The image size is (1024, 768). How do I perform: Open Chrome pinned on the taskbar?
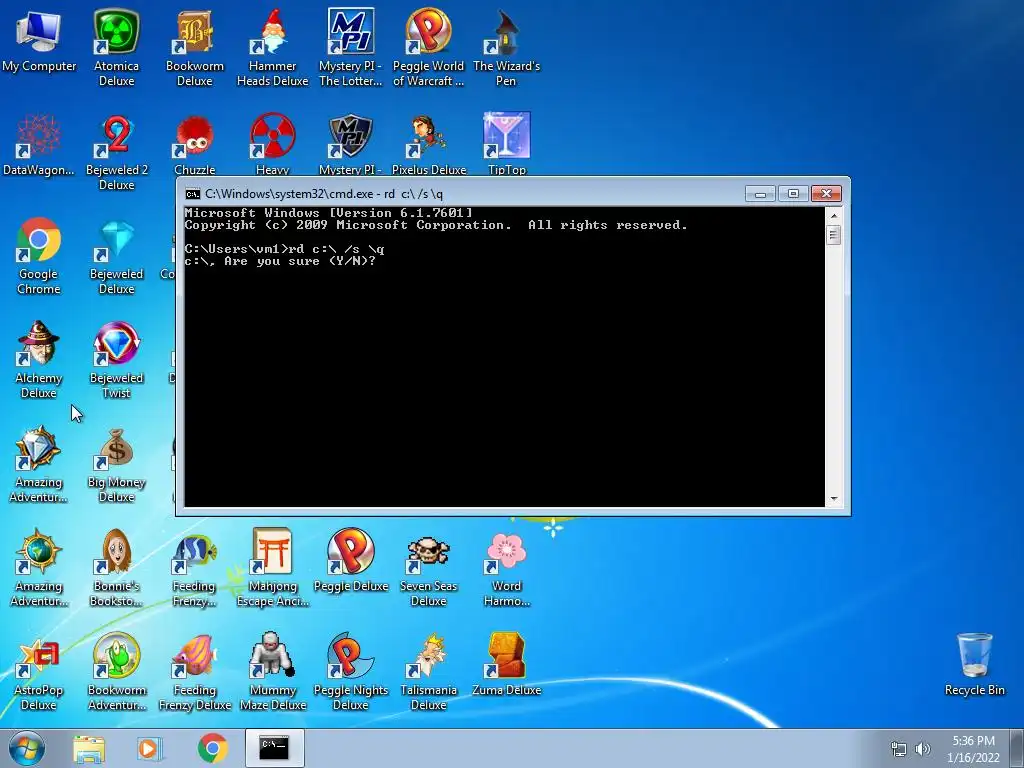213,748
